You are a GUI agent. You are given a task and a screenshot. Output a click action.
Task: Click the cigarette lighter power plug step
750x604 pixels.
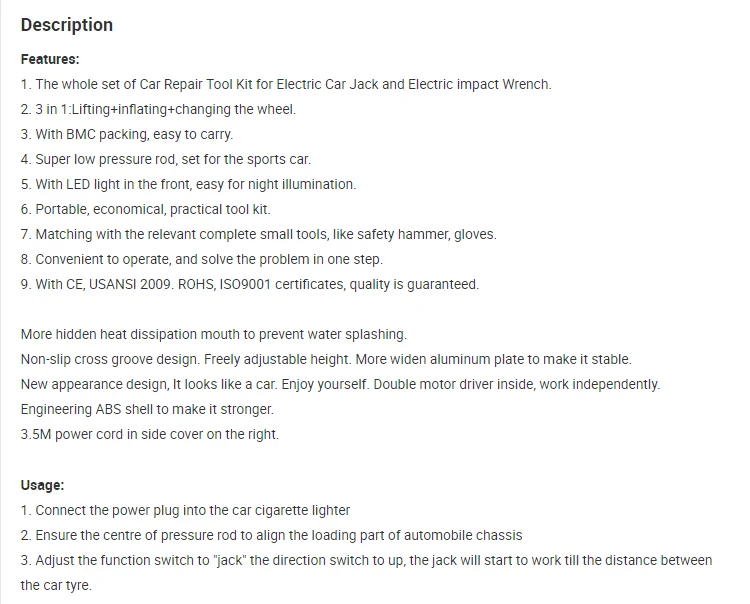click(x=186, y=511)
